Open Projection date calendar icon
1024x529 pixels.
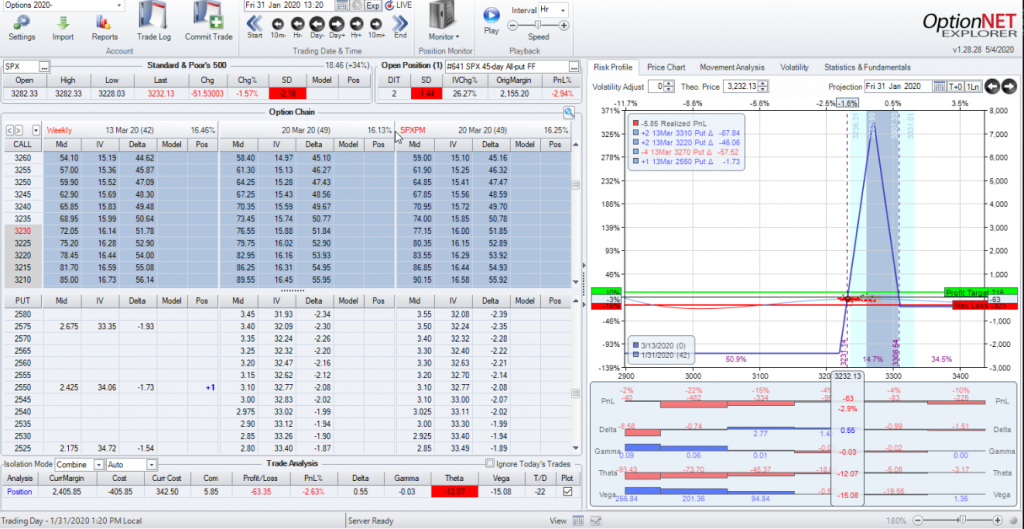pos(938,86)
